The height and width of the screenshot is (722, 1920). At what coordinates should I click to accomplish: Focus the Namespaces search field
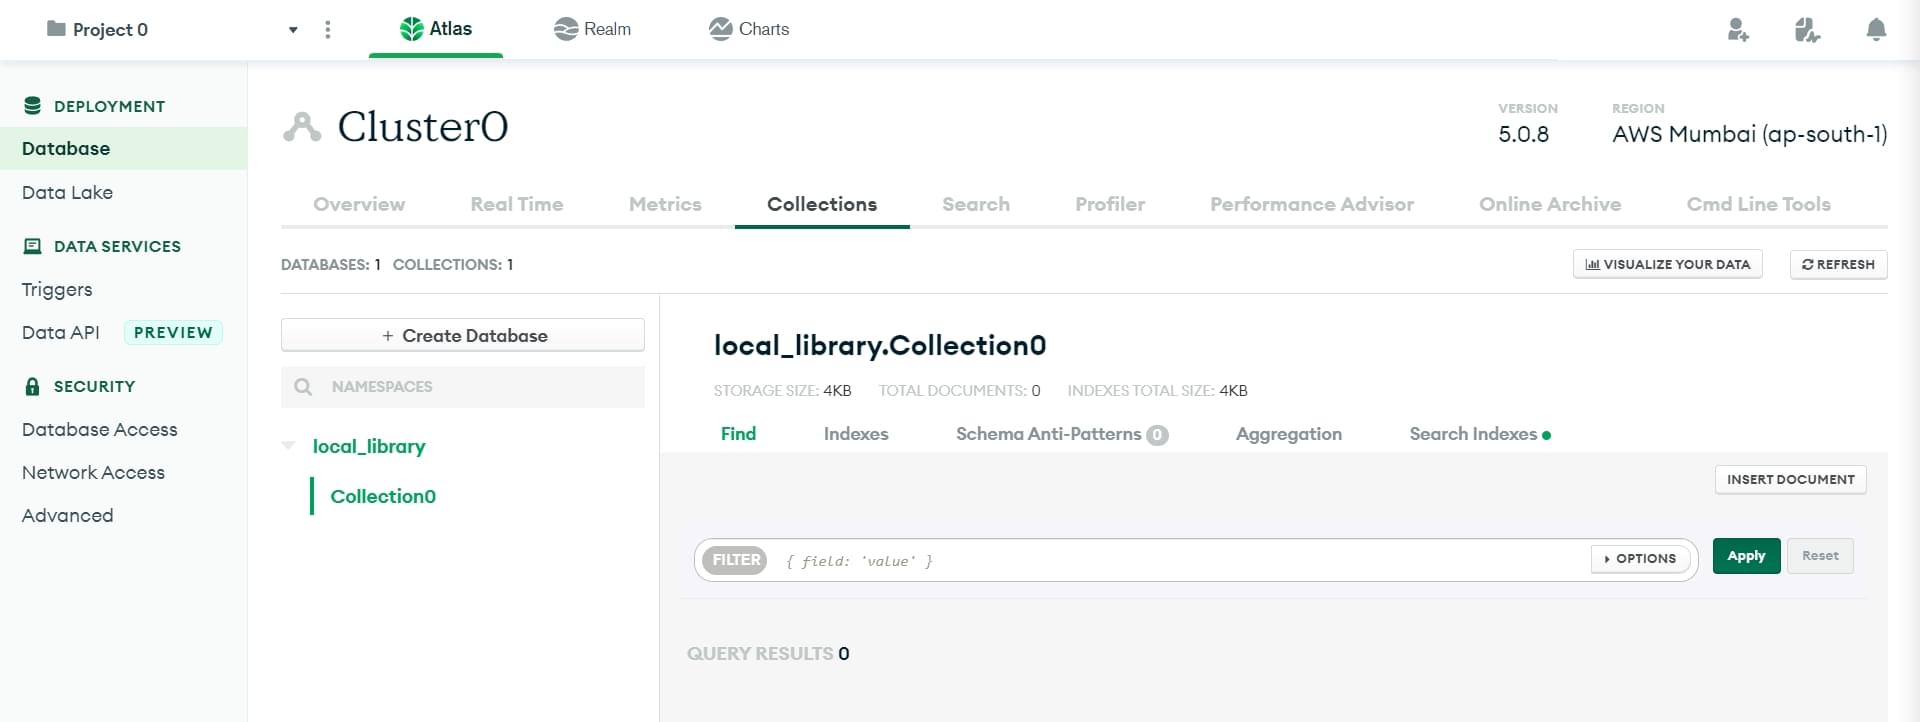tap(463, 387)
